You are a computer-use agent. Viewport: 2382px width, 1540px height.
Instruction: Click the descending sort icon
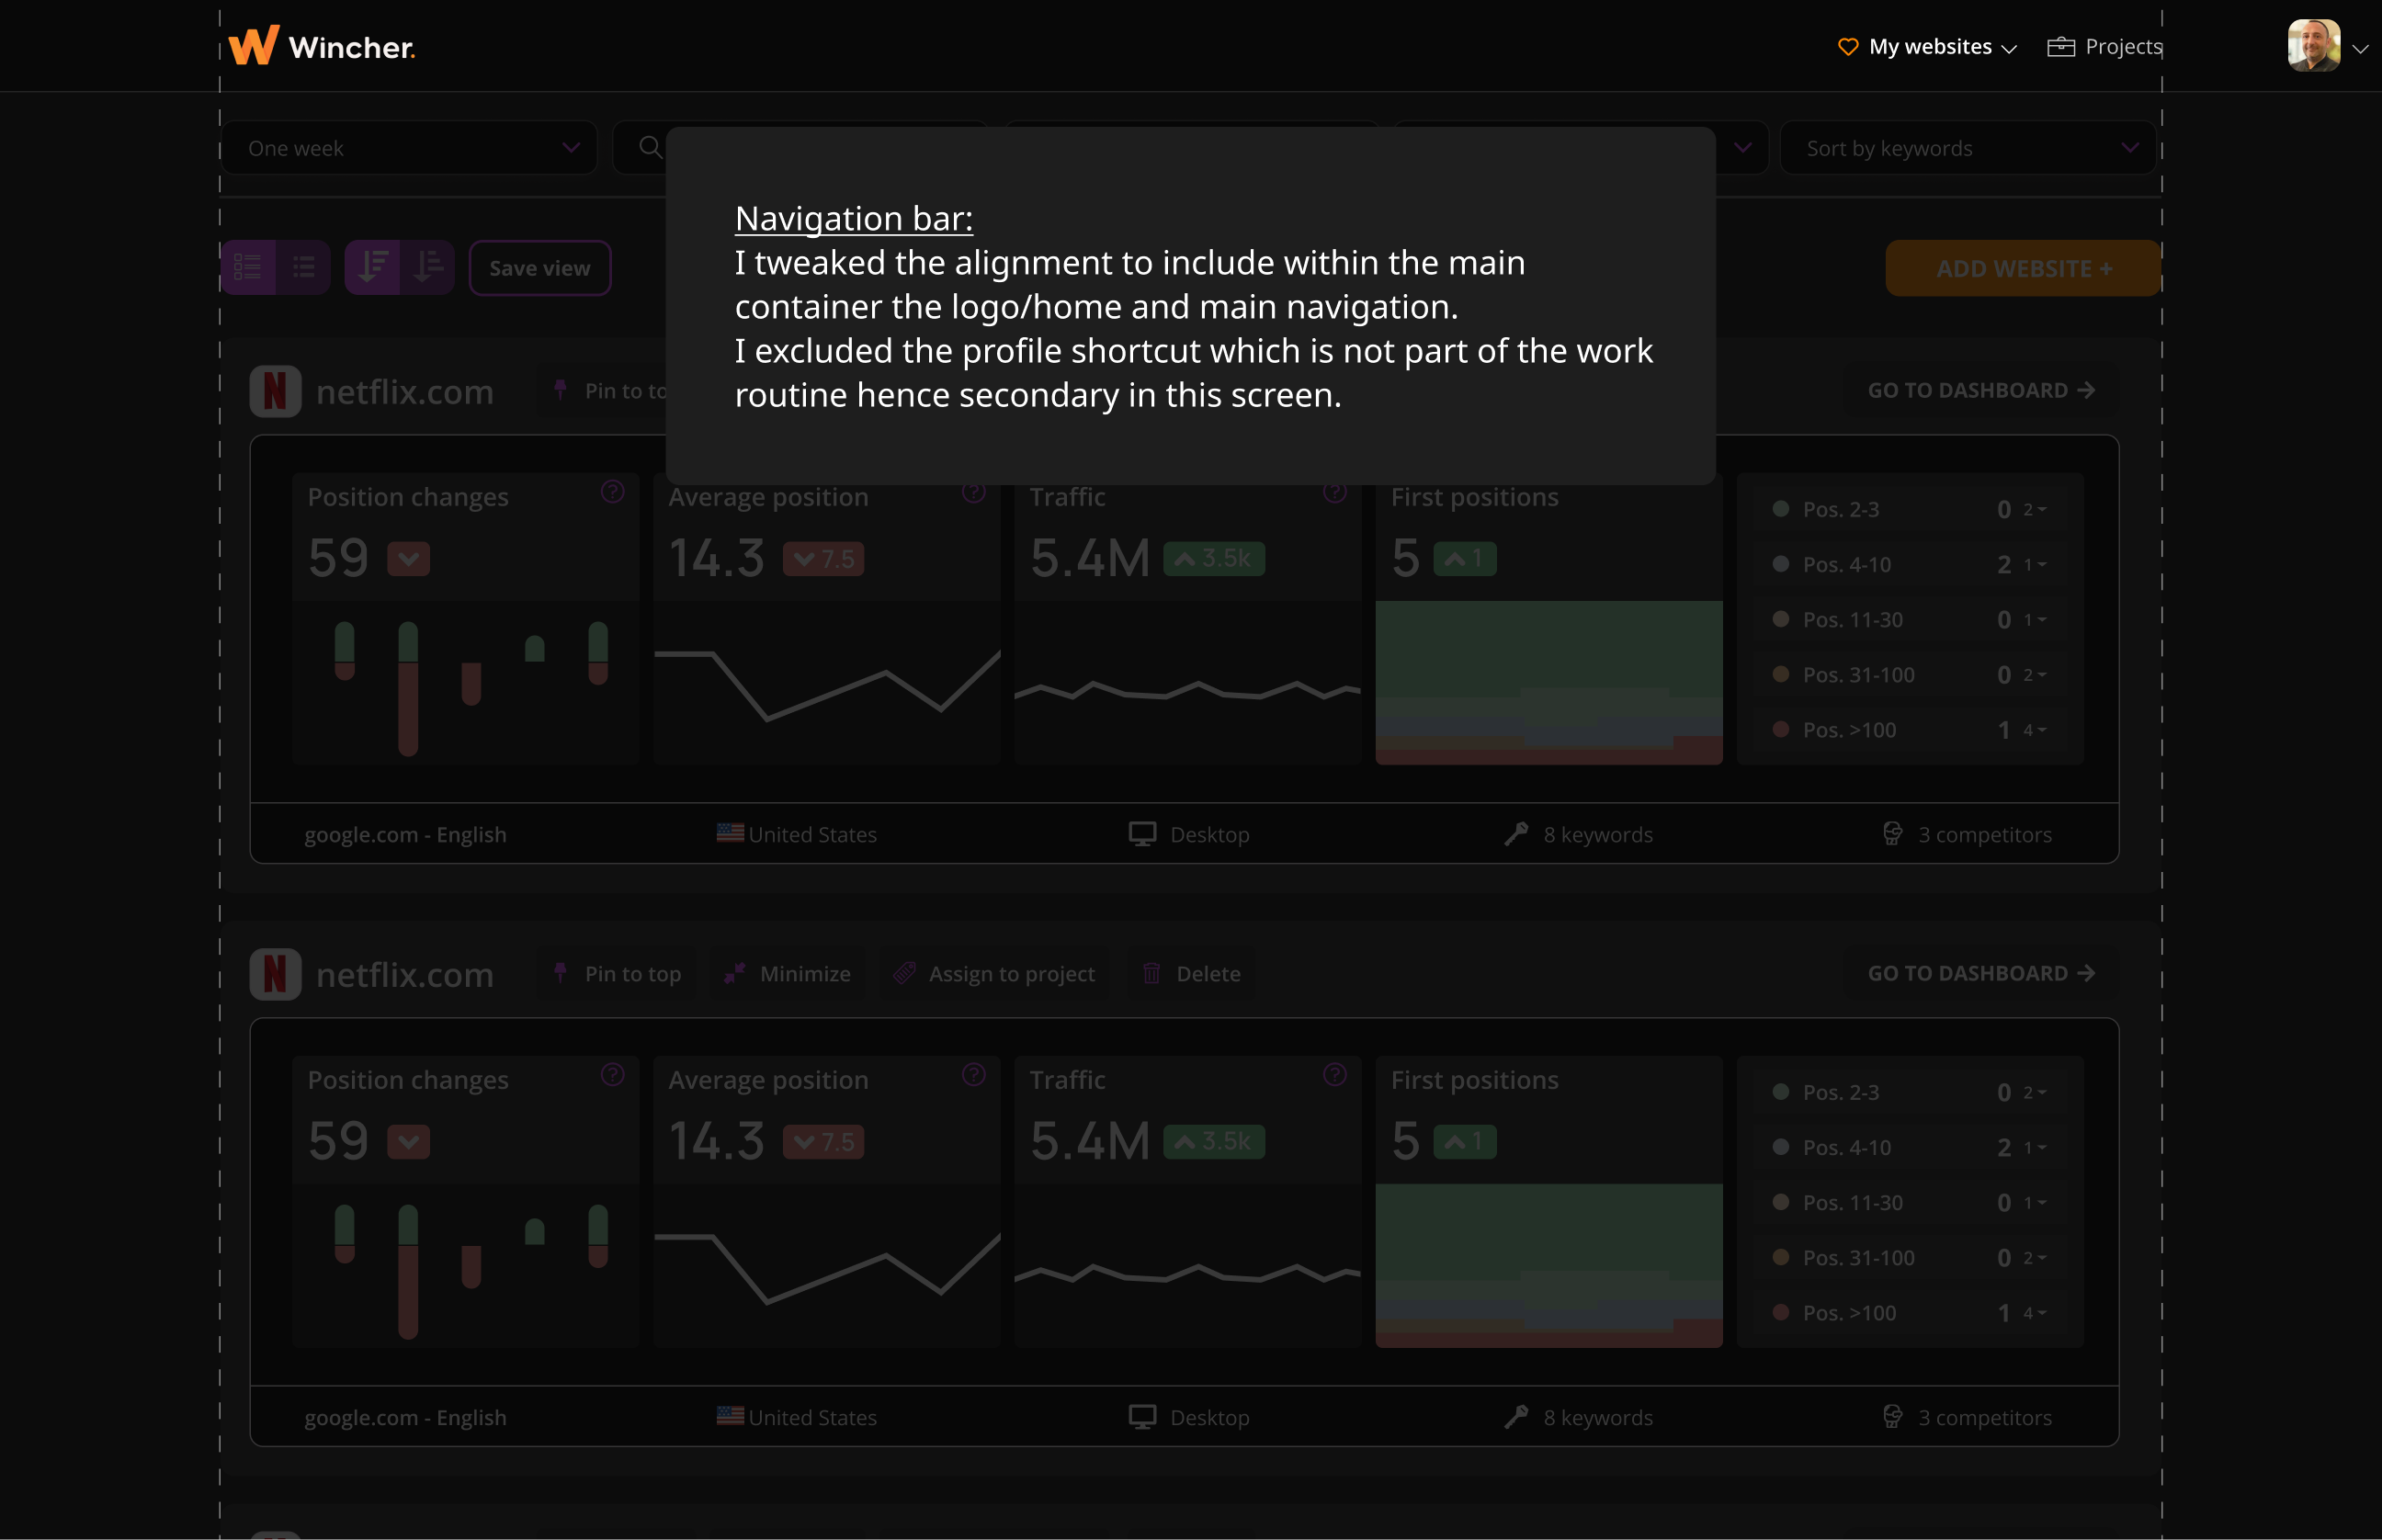[374, 267]
